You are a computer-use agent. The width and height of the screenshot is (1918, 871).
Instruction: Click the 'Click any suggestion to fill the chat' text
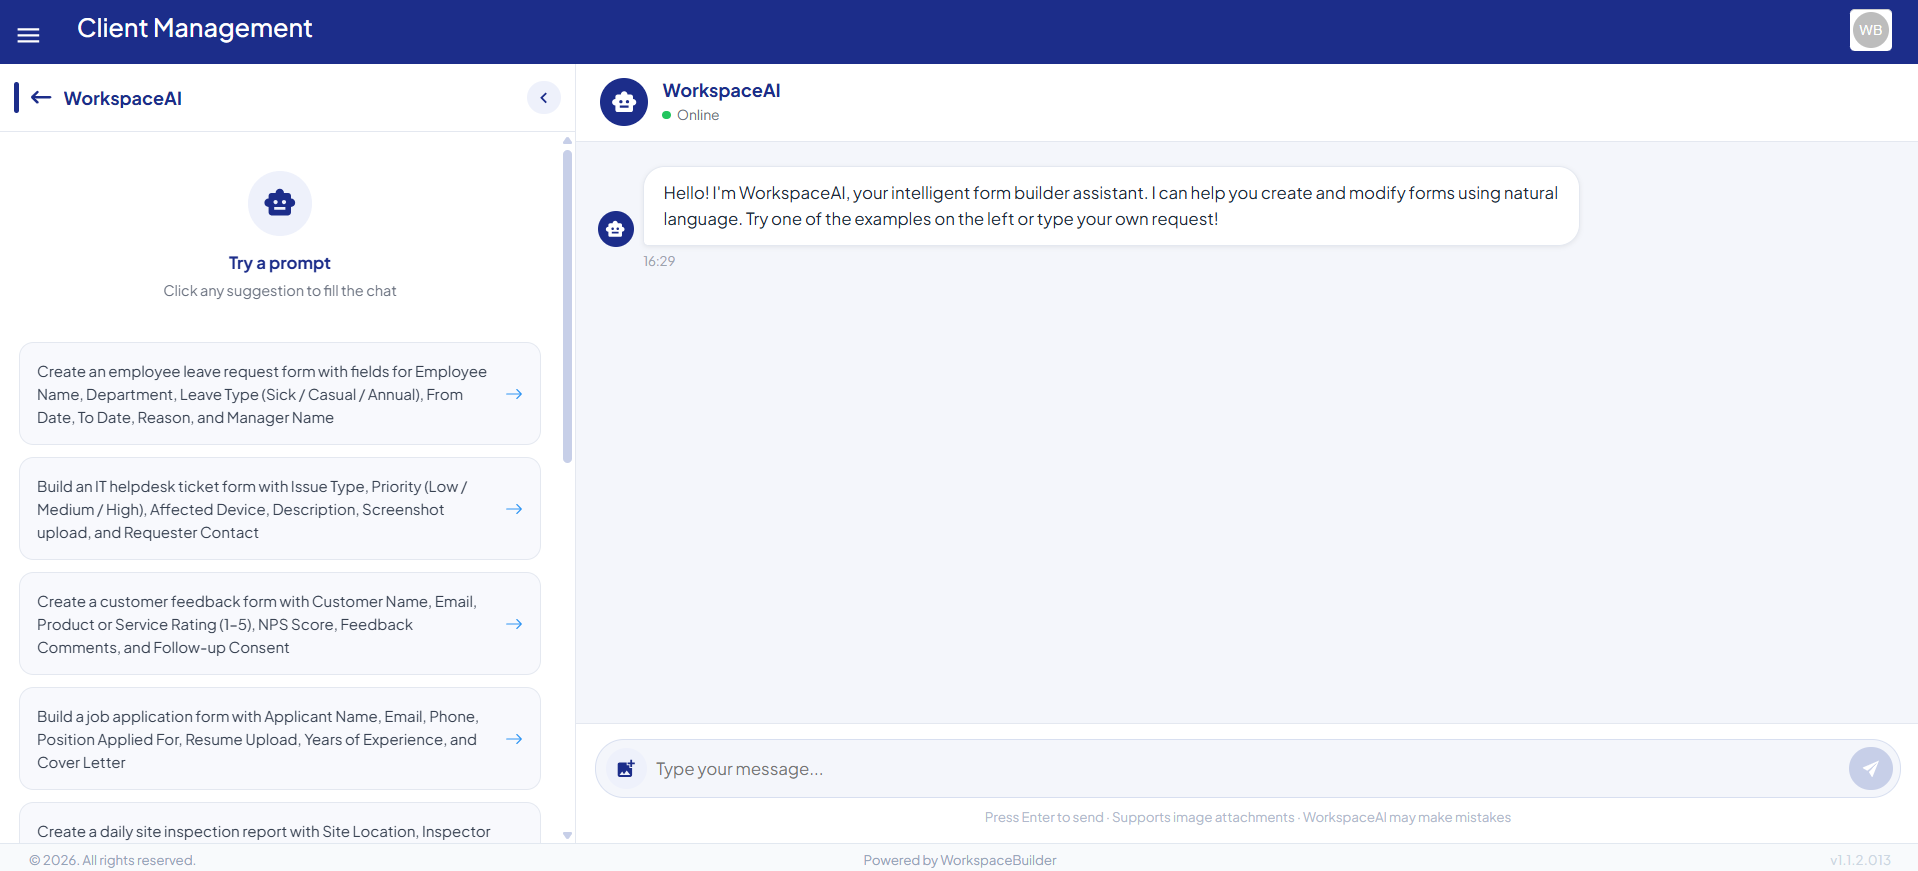click(280, 291)
